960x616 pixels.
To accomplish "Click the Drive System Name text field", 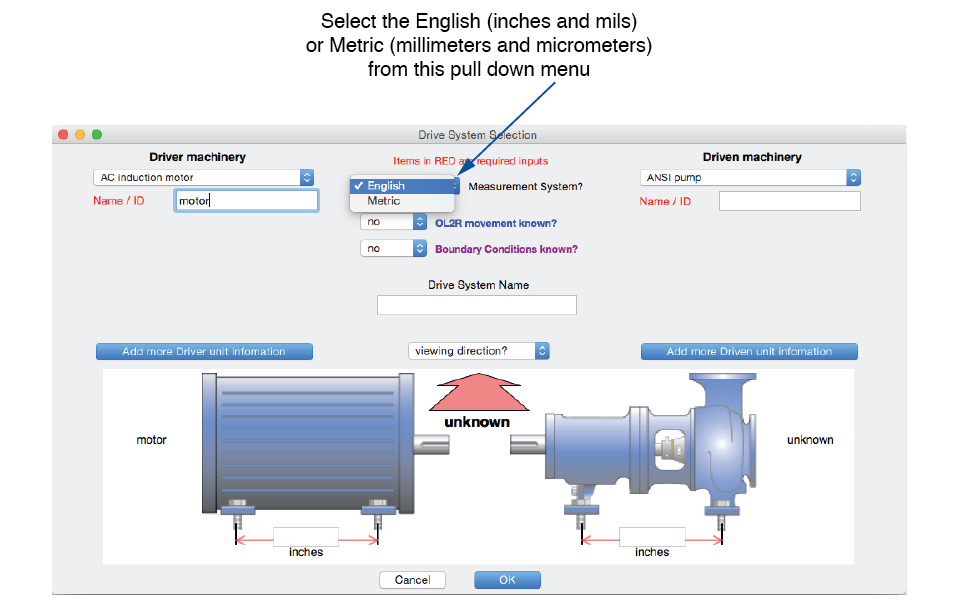I will pyautogui.click(x=476, y=305).
